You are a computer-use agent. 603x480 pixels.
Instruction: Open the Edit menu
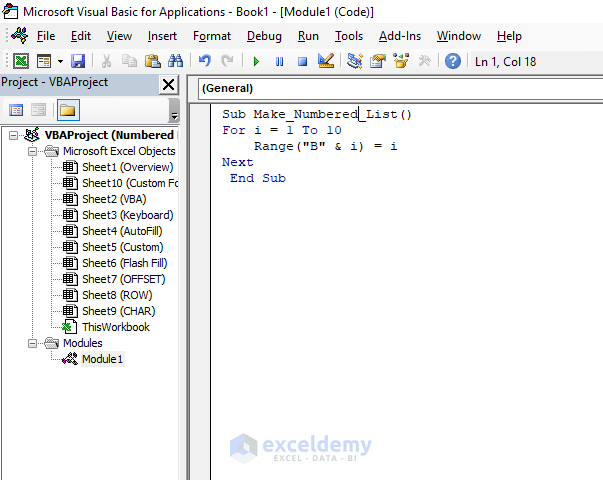[81, 36]
